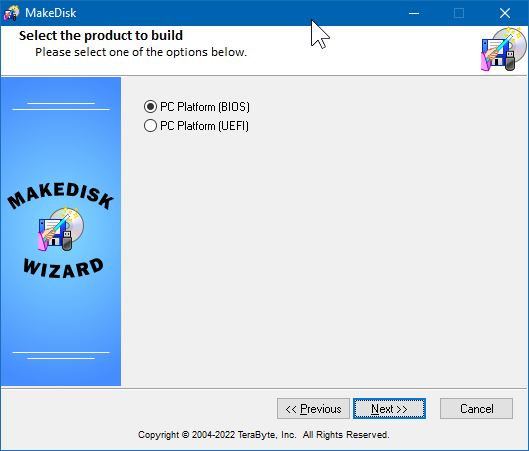Click the wizard disk icon in header
The height and width of the screenshot is (451, 529).
[x=503, y=50]
